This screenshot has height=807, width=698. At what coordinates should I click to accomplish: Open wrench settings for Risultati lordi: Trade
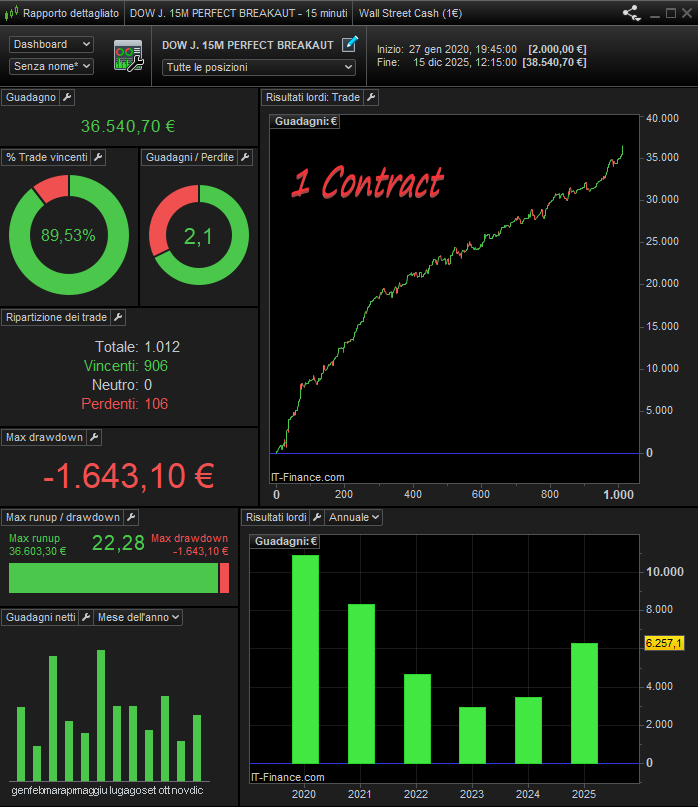370,97
